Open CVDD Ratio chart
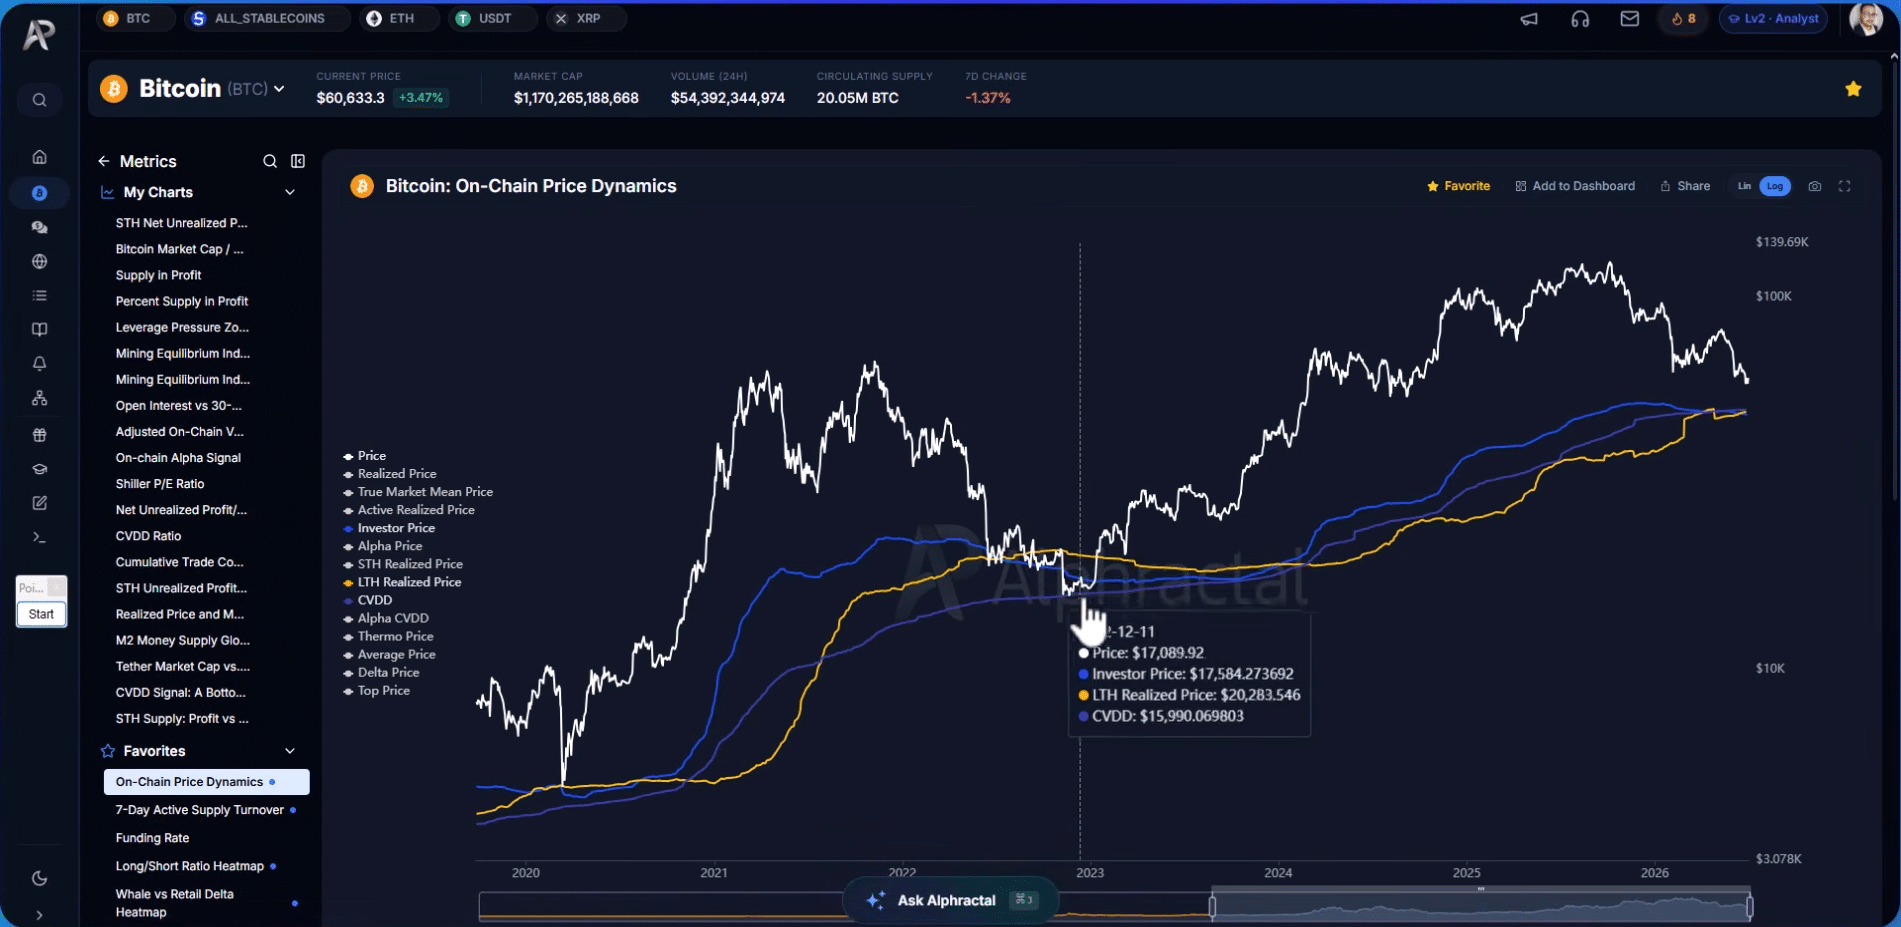This screenshot has height=927, width=1901. pyautogui.click(x=148, y=536)
